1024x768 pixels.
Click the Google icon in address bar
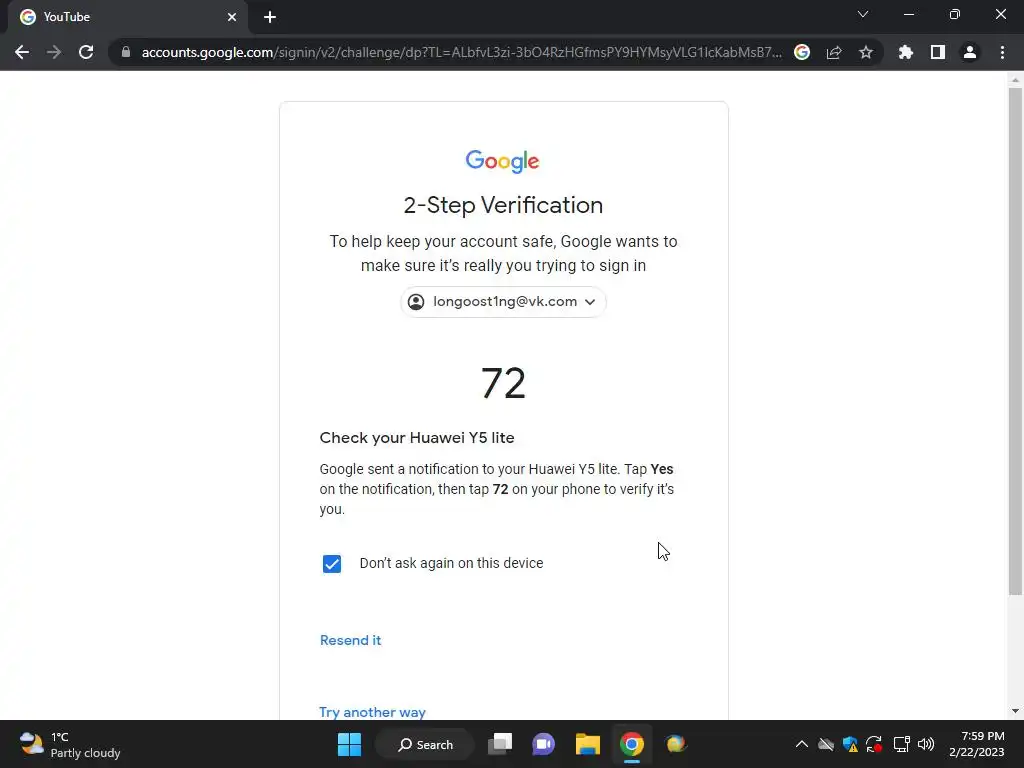pyautogui.click(x=802, y=52)
